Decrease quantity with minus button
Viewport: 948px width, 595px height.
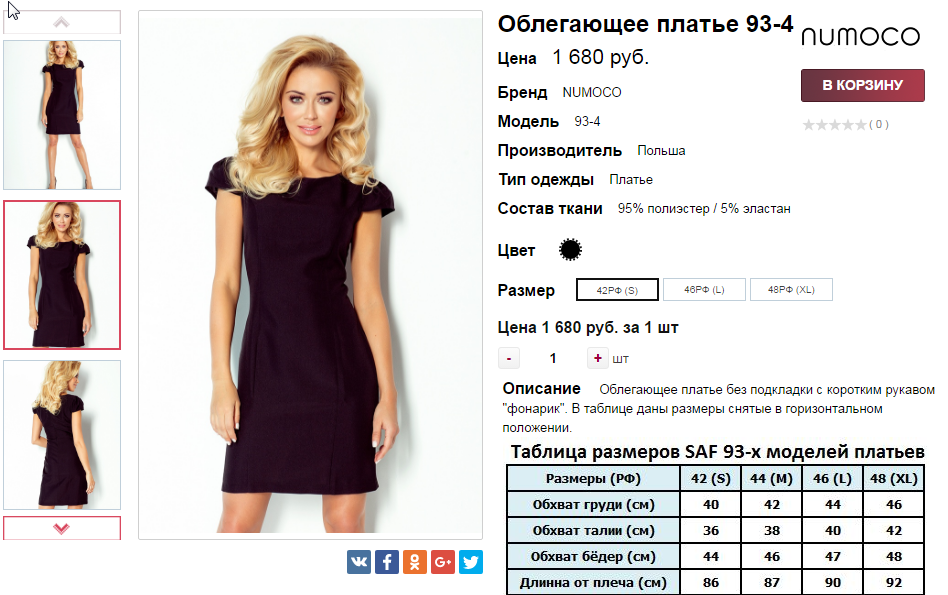[509, 359]
